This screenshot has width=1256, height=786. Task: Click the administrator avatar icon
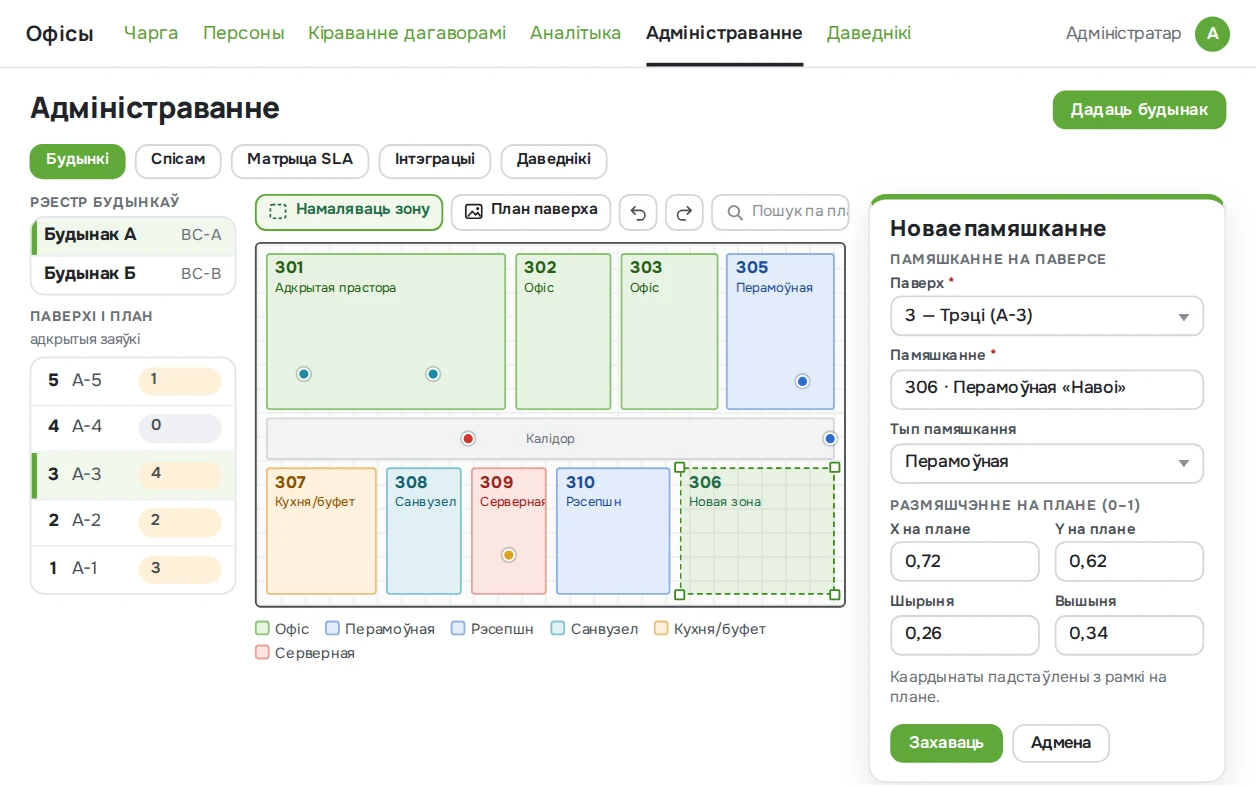(1212, 34)
